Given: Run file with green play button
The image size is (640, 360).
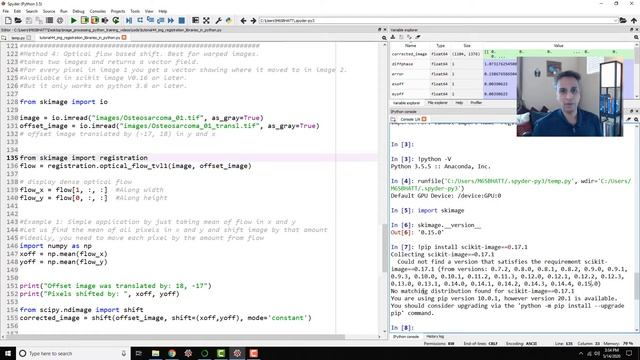Looking at the screenshot, I should 74,20.
